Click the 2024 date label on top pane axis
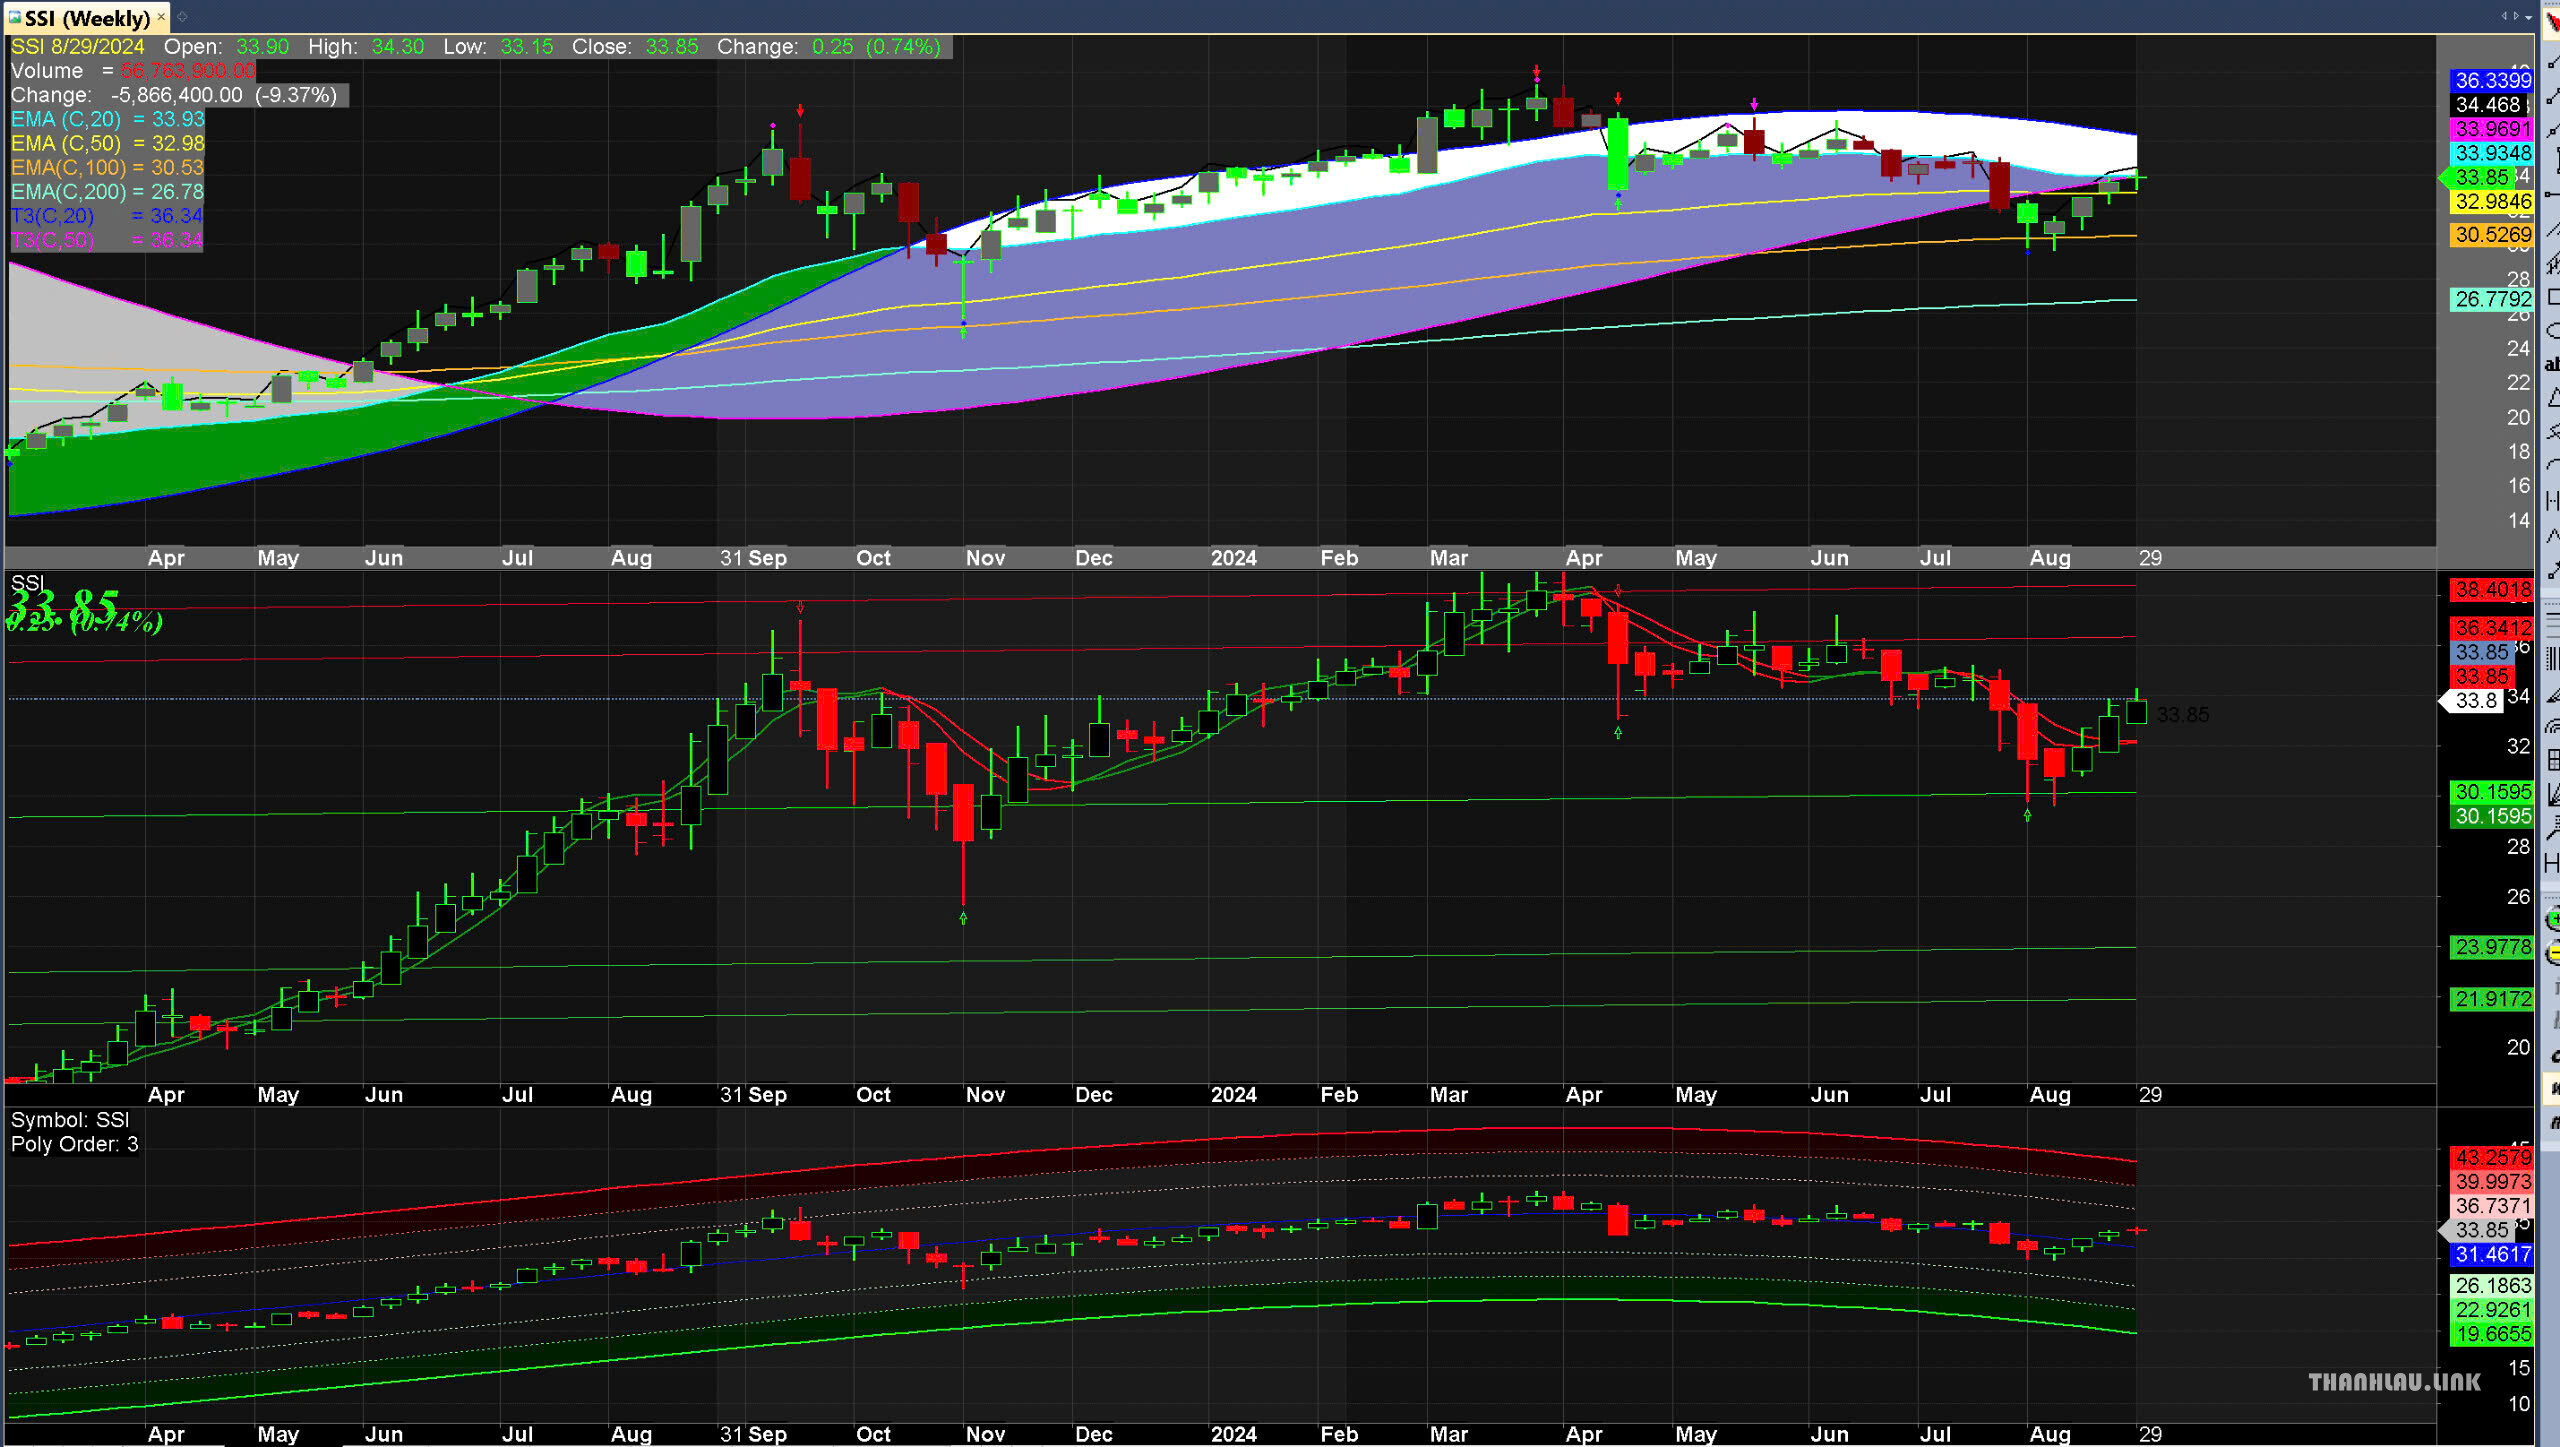The image size is (2560, 1447). point(1233,558)
